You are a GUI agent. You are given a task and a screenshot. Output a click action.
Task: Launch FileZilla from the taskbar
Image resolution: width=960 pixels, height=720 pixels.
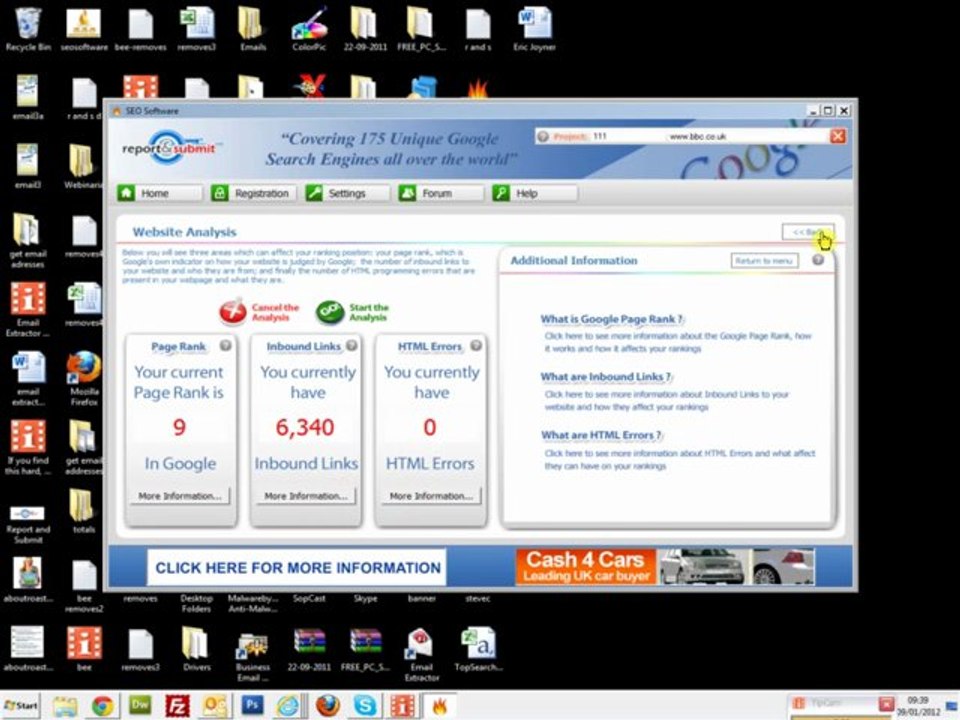178,706
